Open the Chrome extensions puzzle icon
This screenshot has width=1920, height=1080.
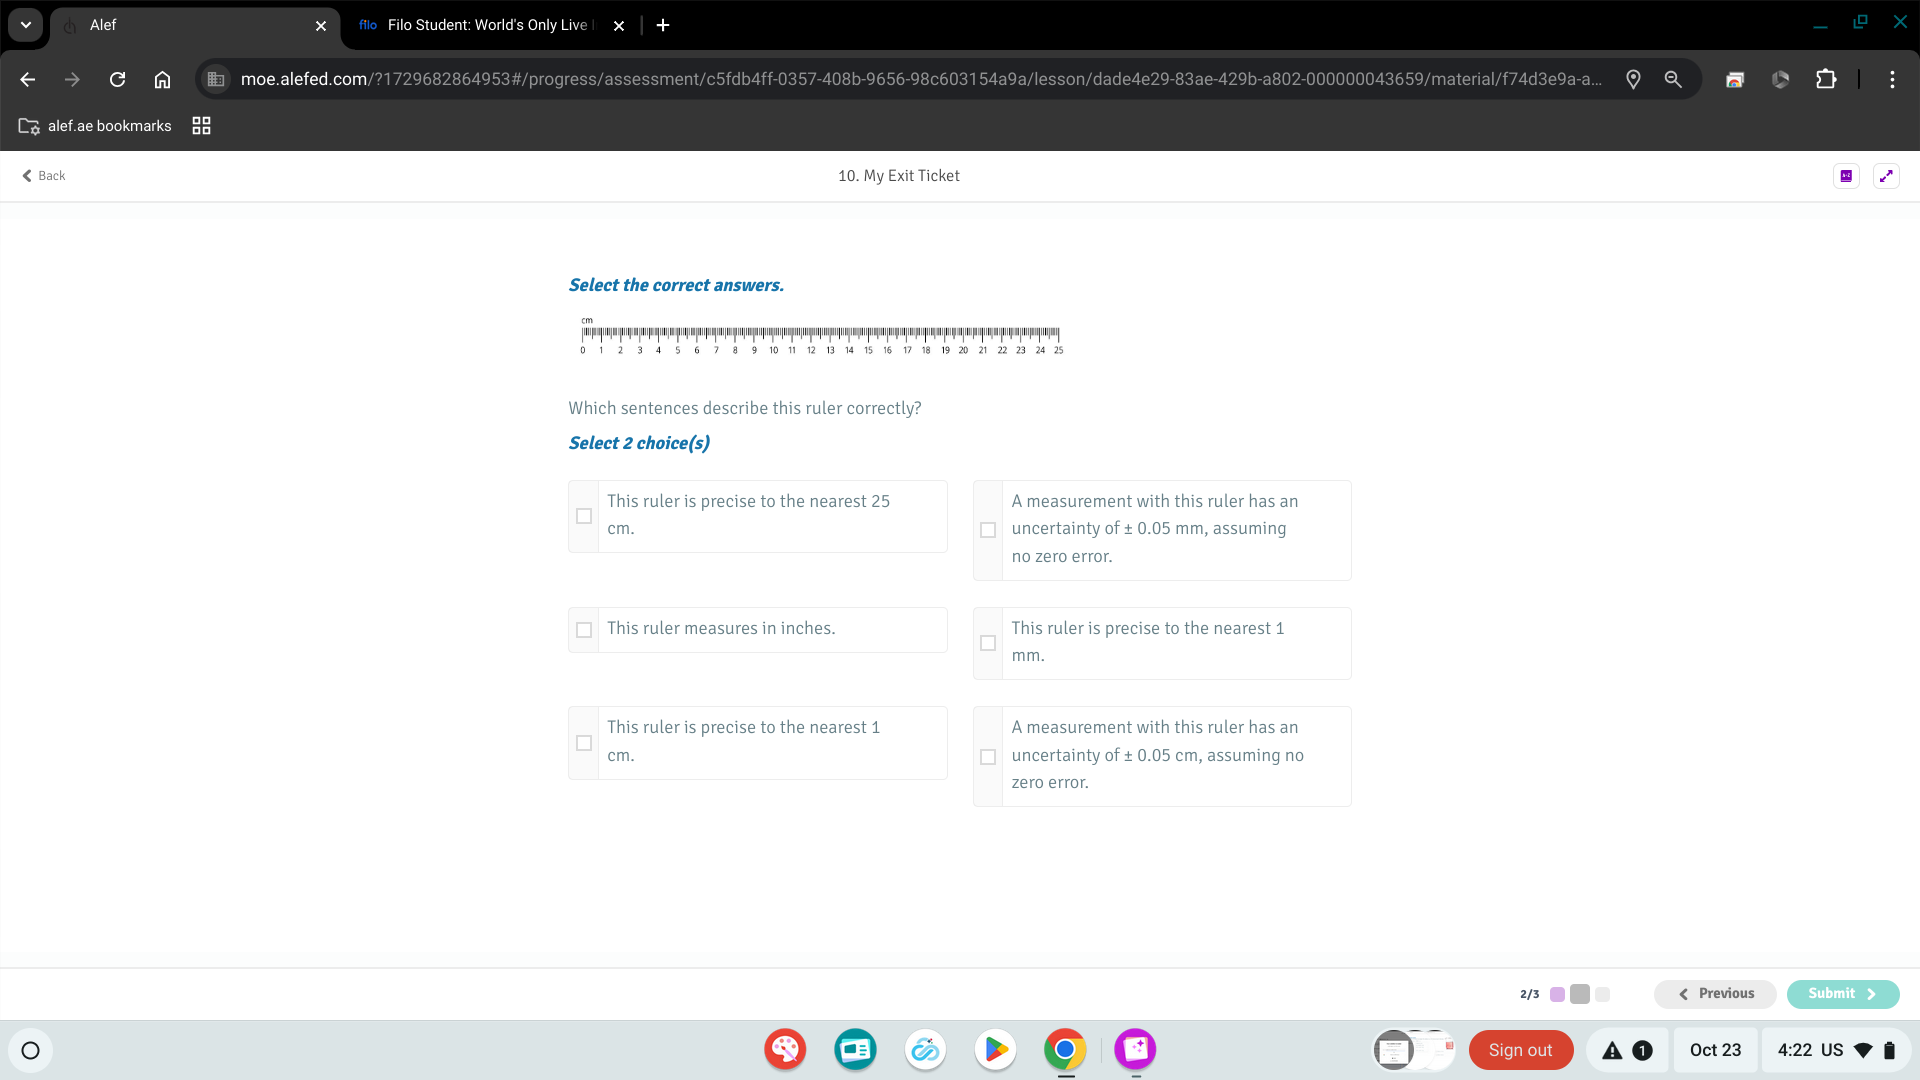[1826, 80]
